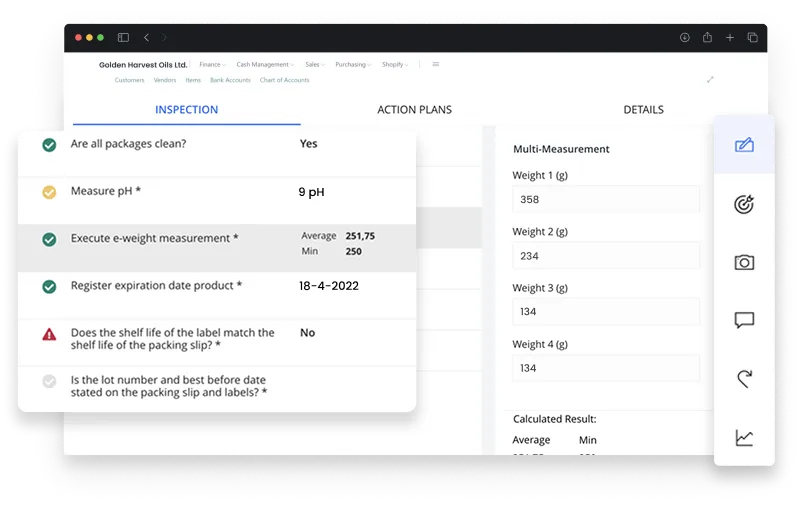Viewport: 812px width, 508px height.
Task: Open the Chart of Accounts link
Action: tap(284, 80)
